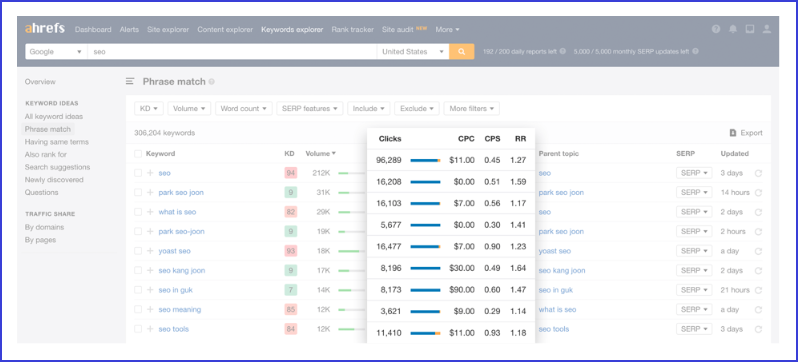Viewport: 798px width, 362px height.
Task: Click the orange search button
Action: 462,51
